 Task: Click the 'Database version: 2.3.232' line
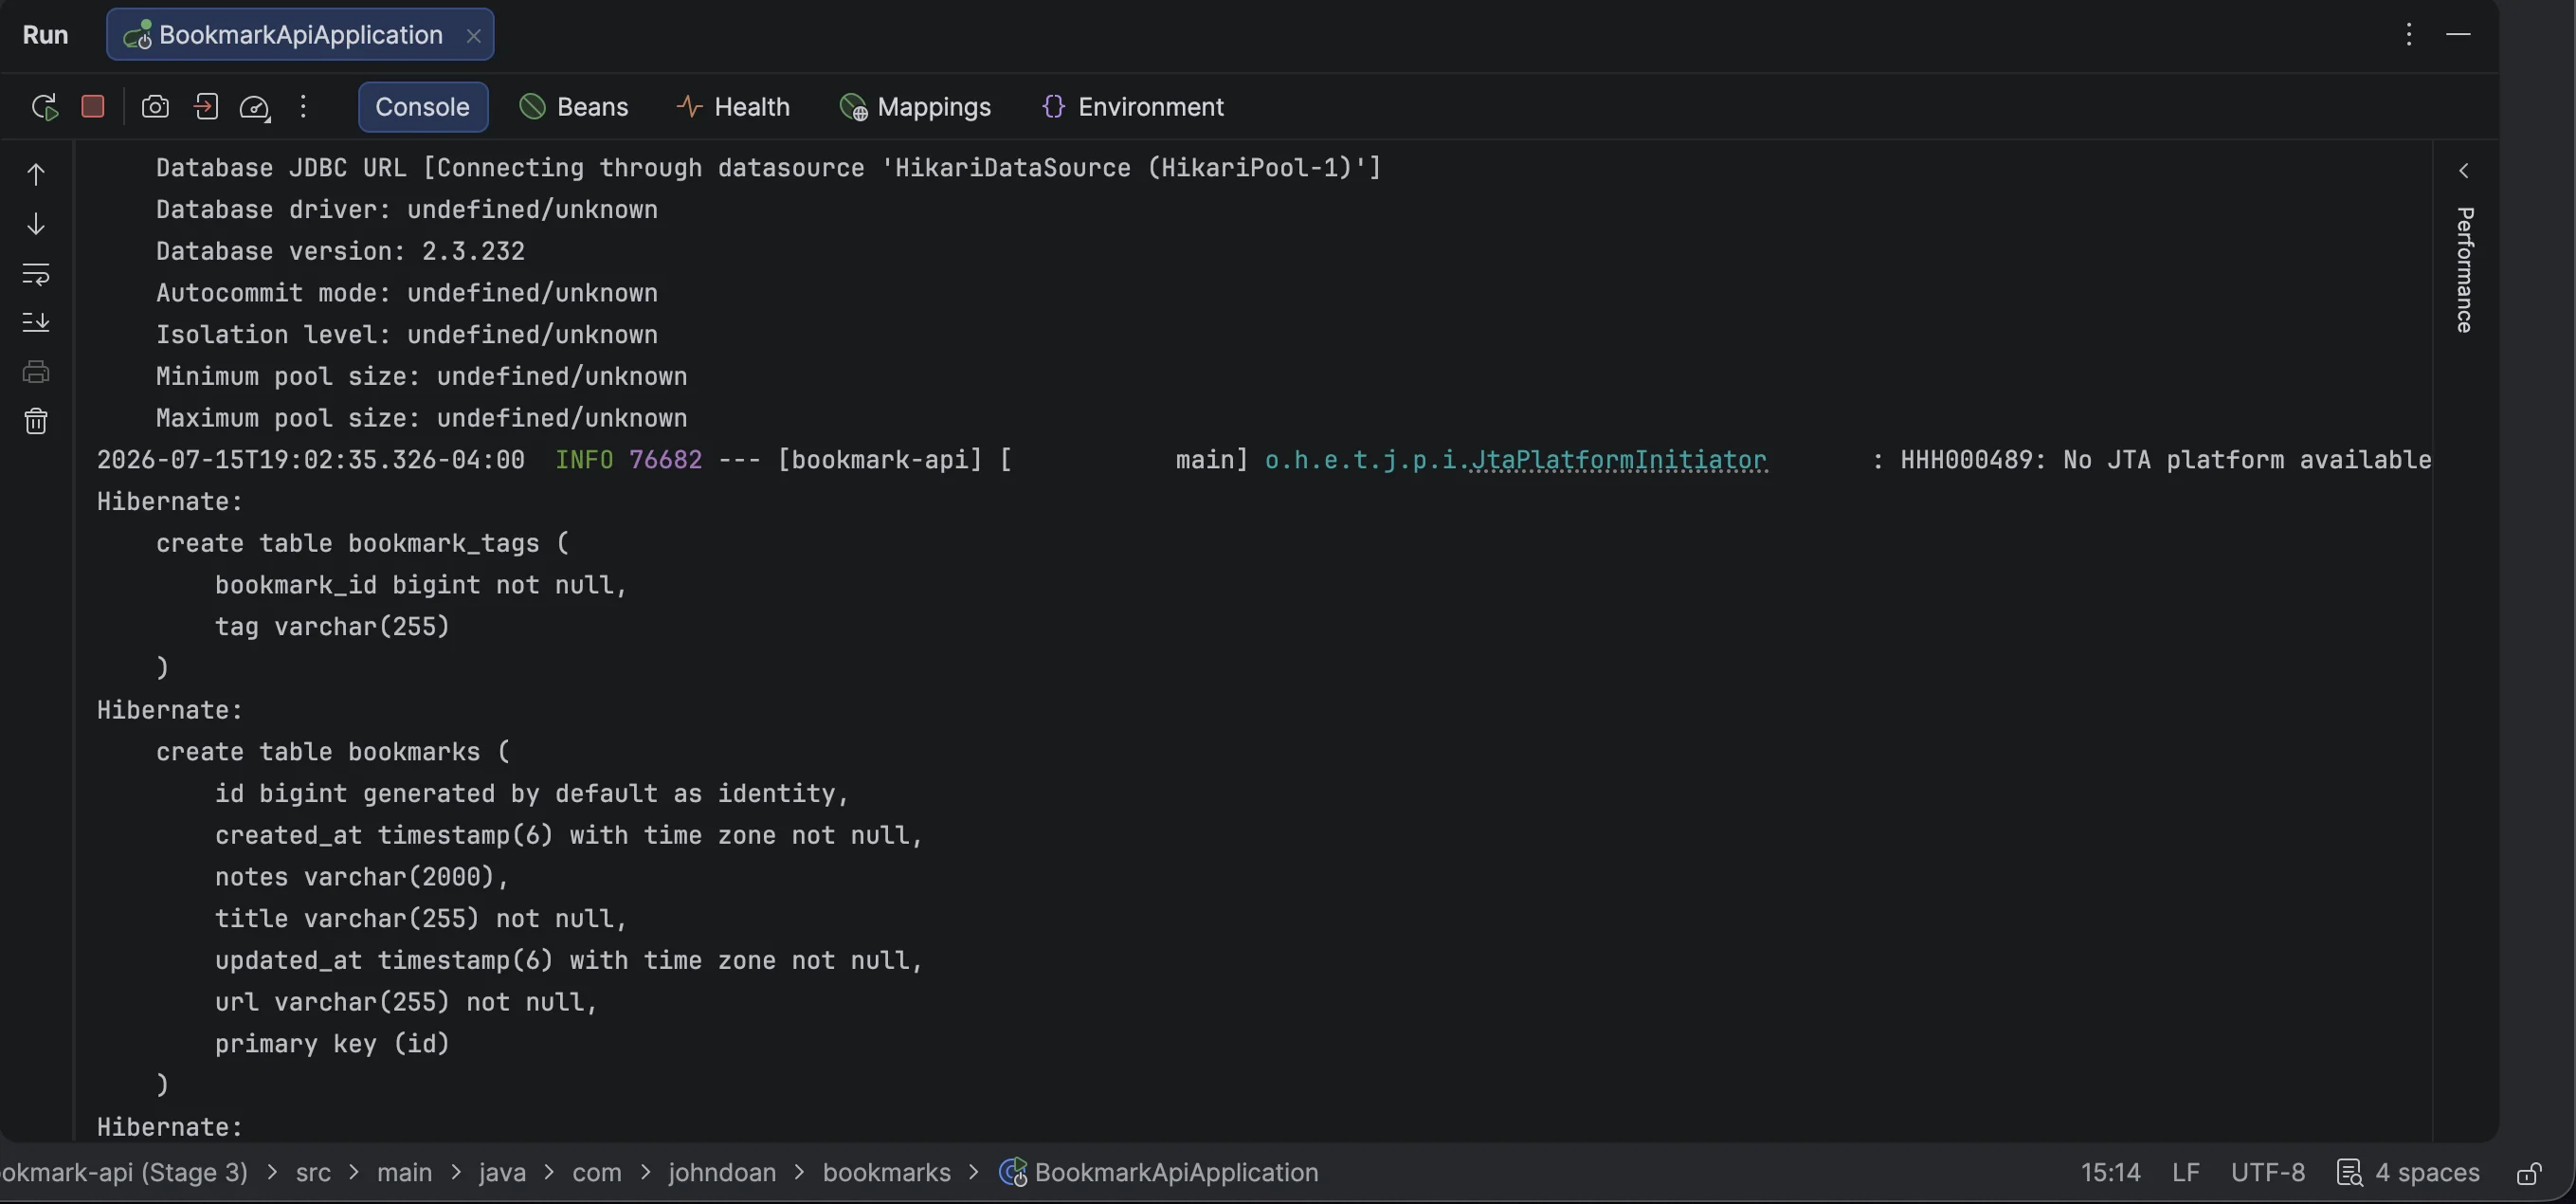pos(340,251)
